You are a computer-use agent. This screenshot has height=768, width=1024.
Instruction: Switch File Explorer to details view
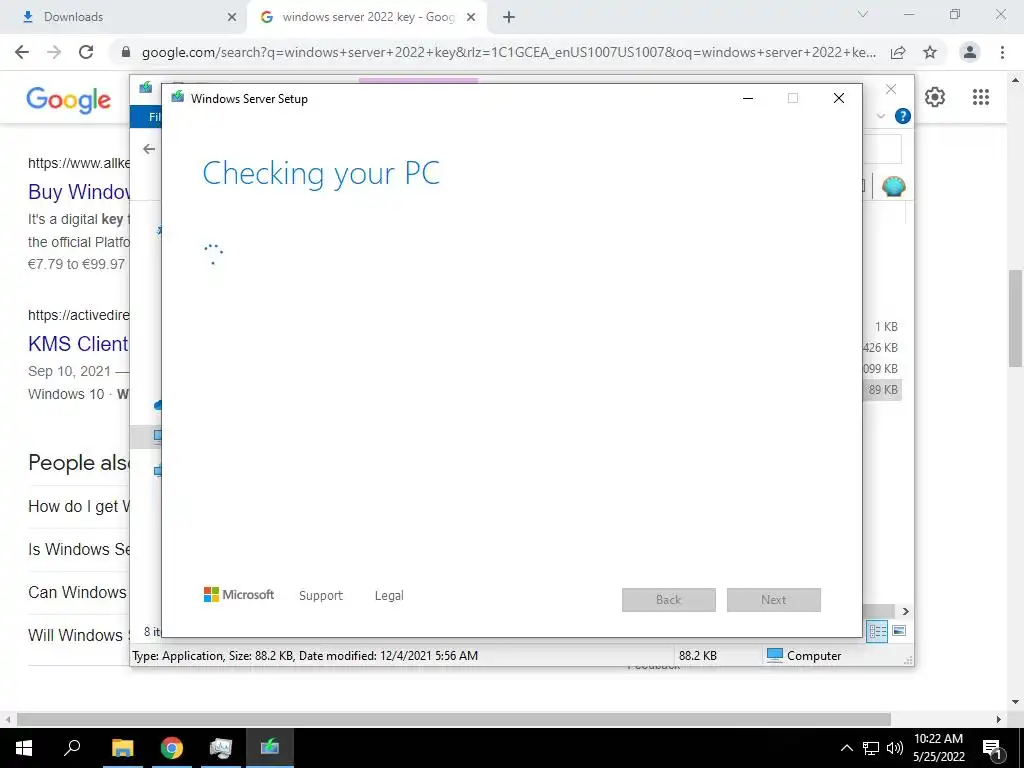877,631
